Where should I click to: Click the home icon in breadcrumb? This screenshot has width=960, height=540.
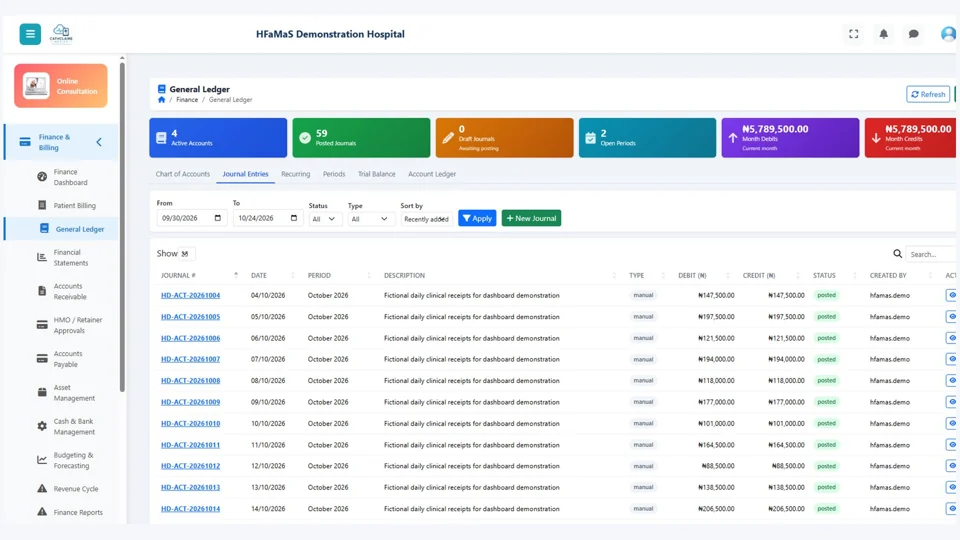[162, 100]
